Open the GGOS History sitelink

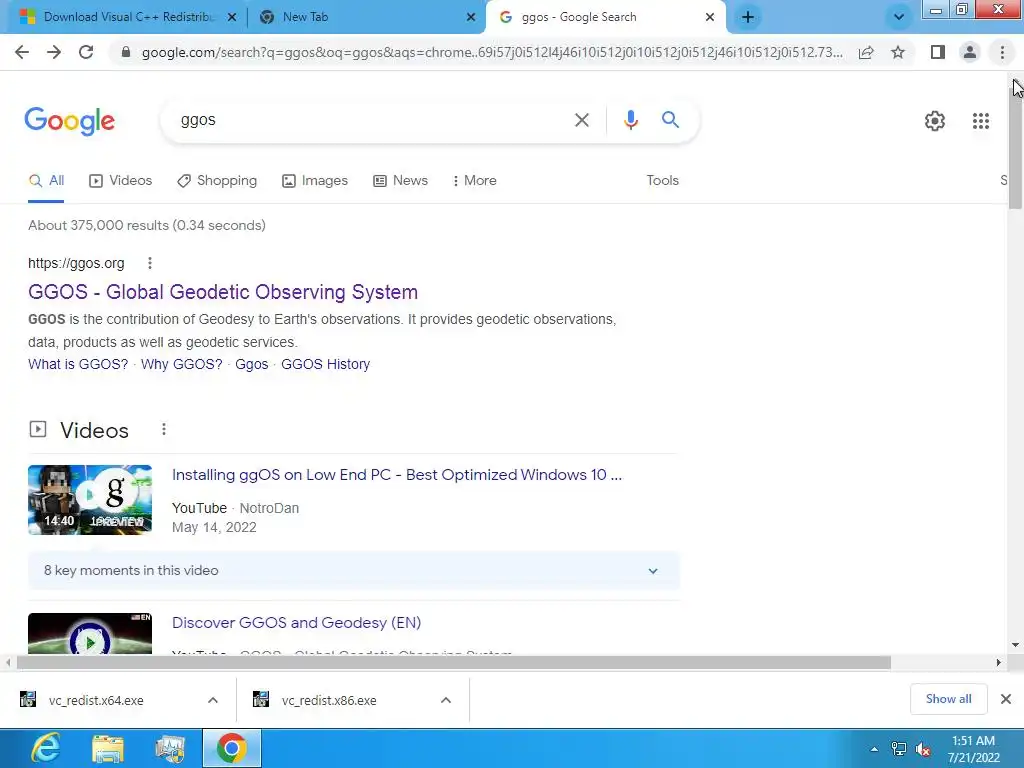pyautogui.click(x=325, y=364)
